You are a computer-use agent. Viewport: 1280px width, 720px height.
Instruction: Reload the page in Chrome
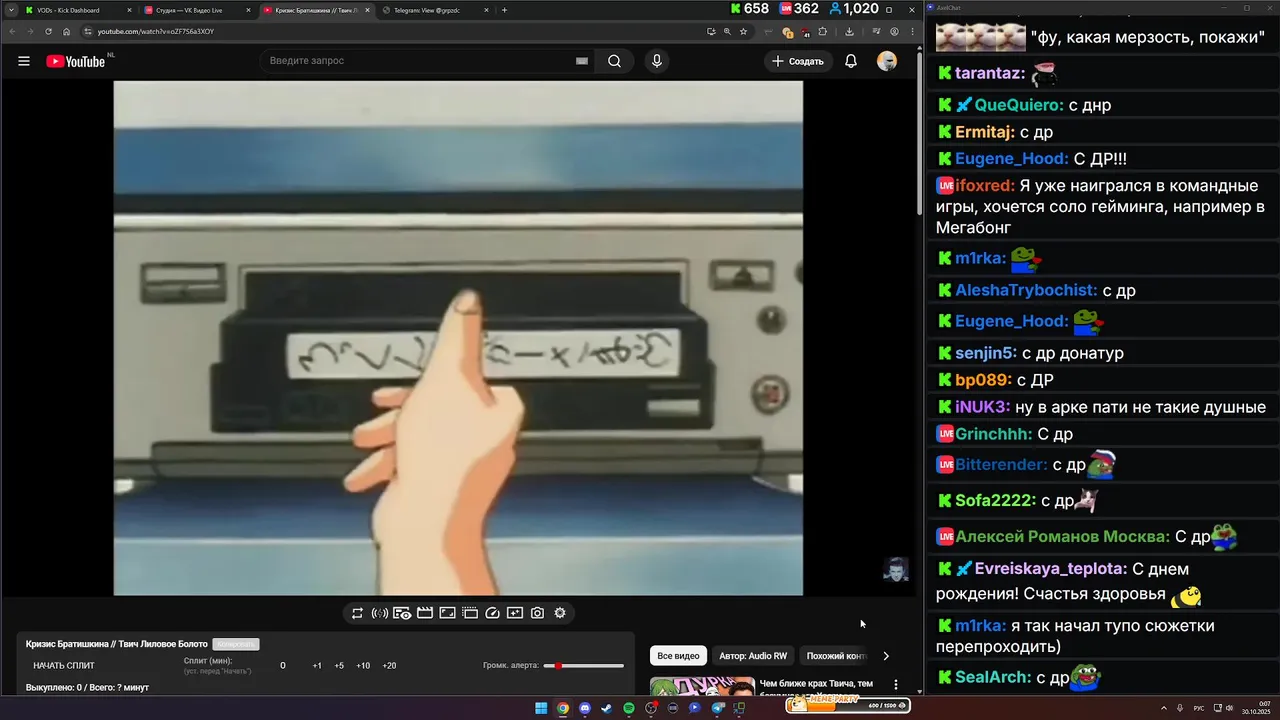pos(48,31)
